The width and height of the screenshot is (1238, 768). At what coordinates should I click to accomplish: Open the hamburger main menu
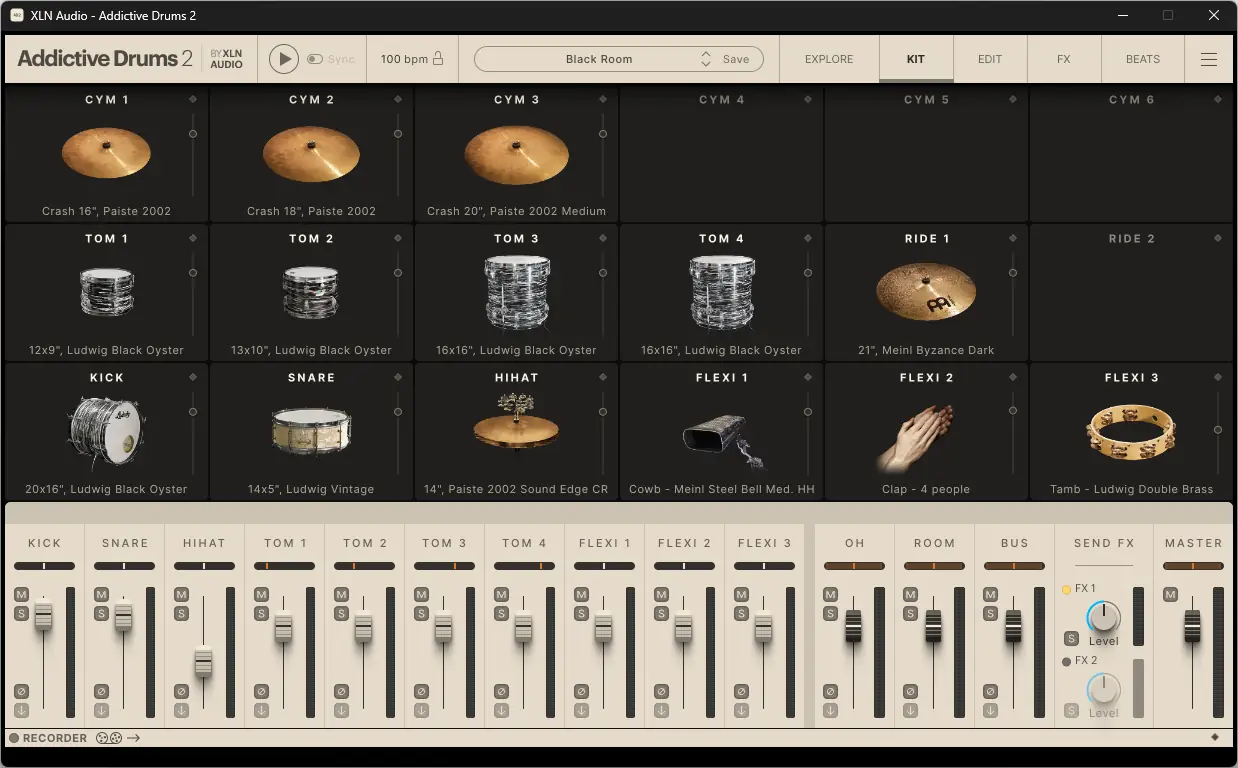point(1209,59)
